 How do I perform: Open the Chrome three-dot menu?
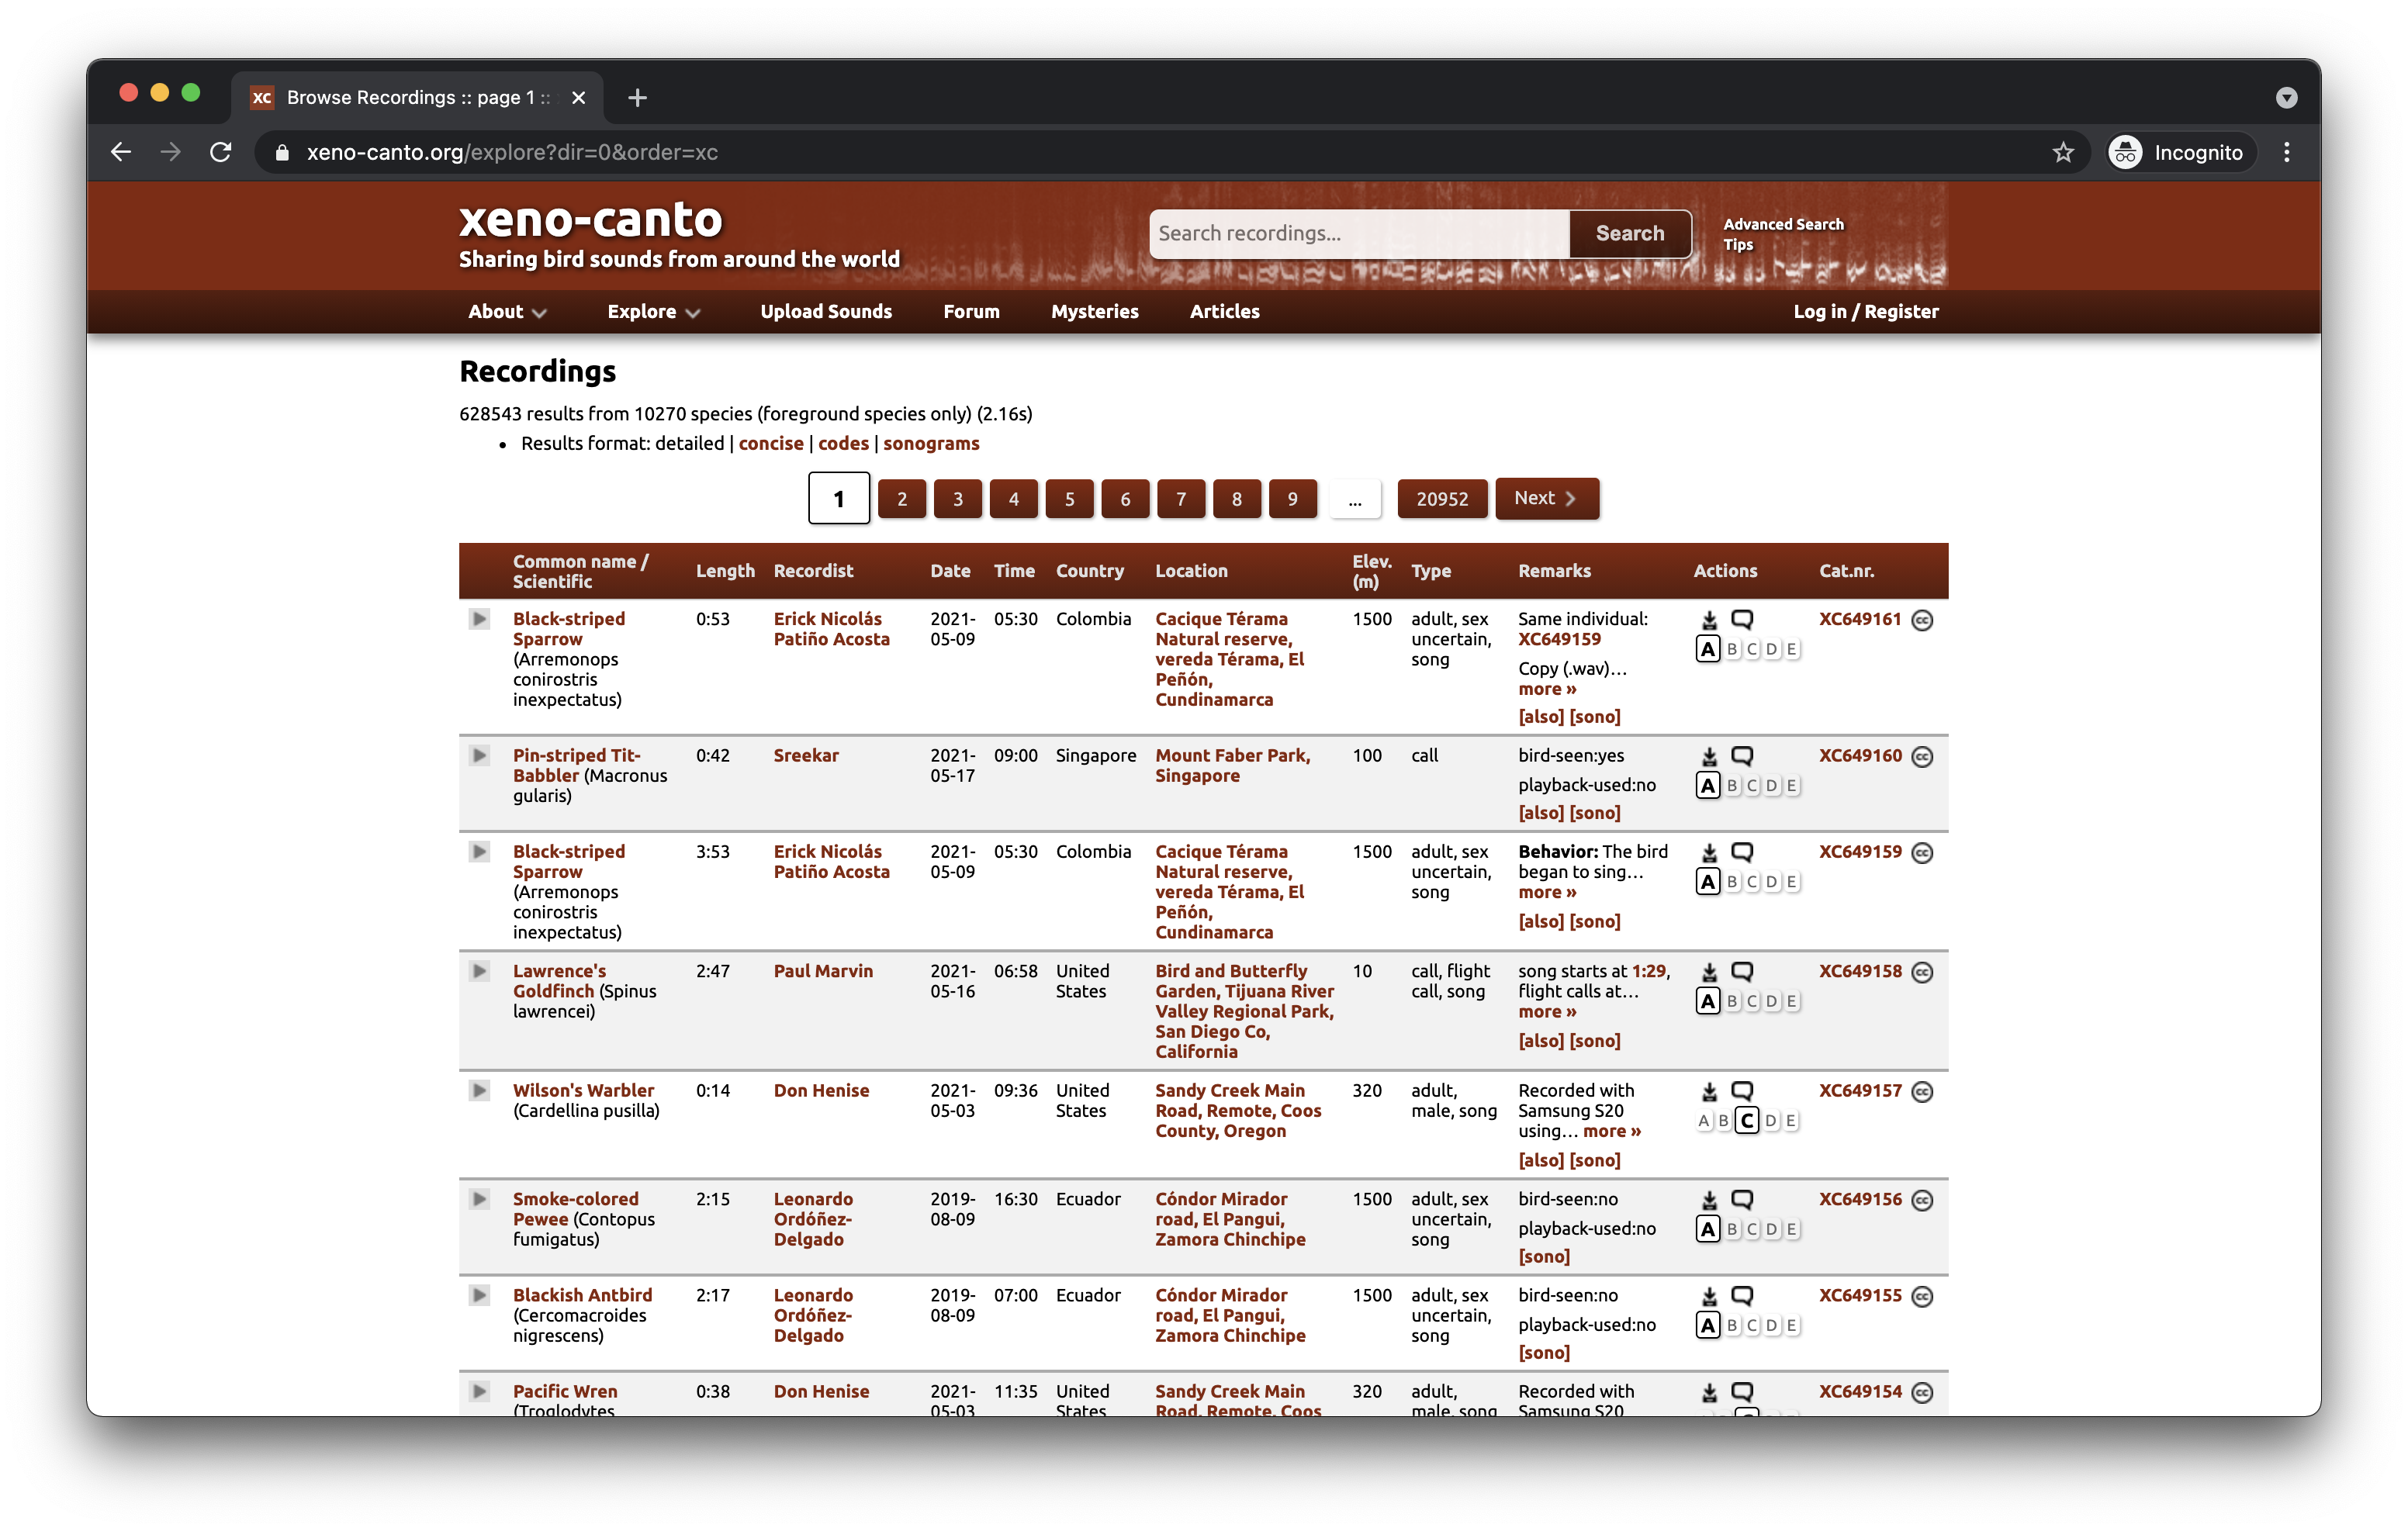[2286, 152]
